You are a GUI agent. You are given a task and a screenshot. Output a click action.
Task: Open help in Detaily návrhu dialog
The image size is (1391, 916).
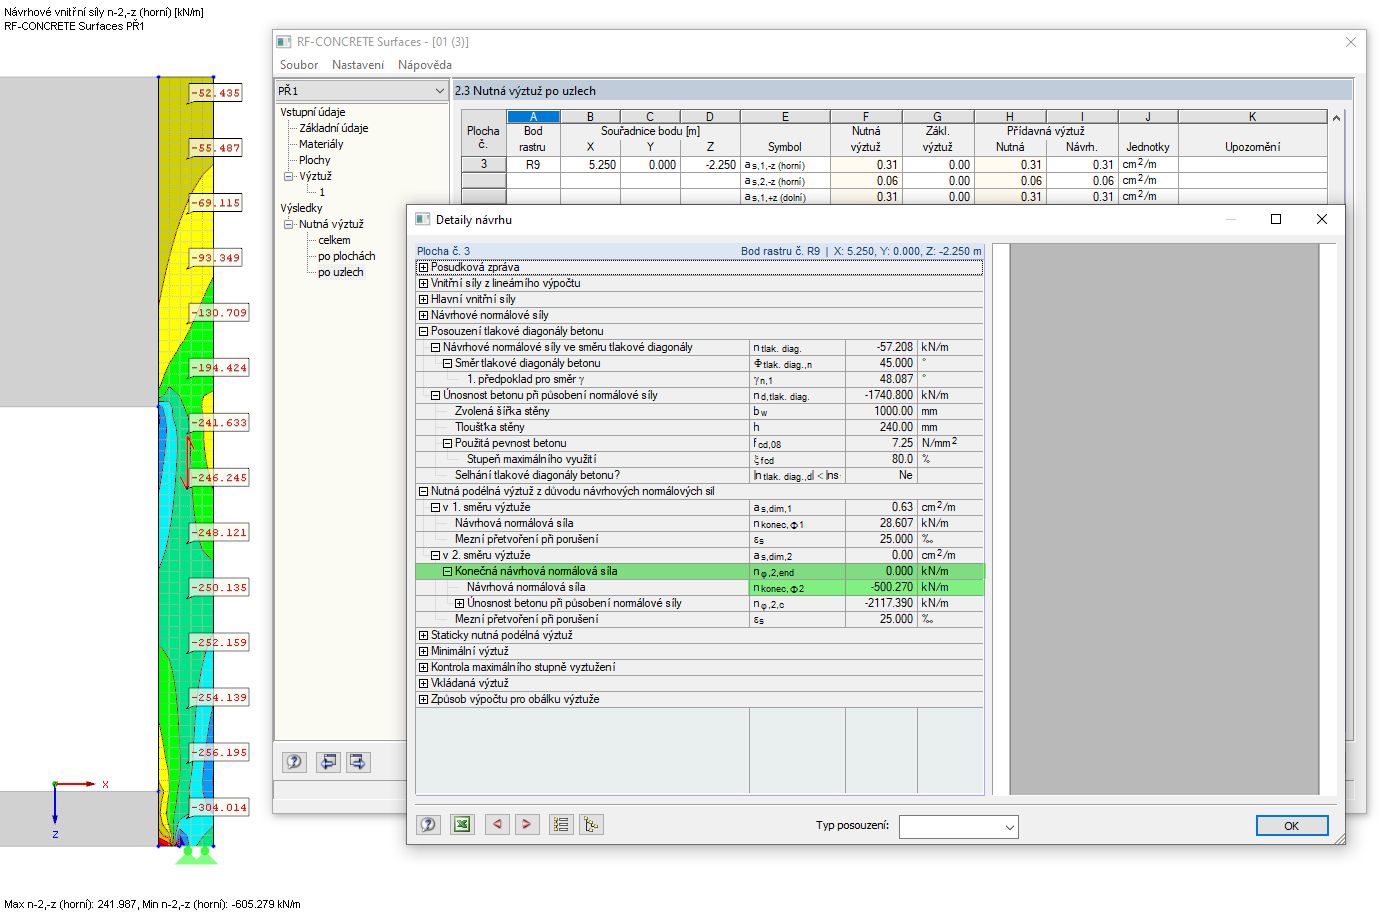(428, 825)
